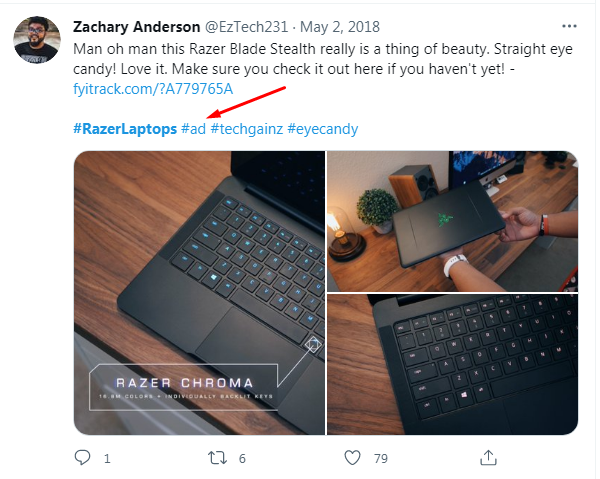This screenshot has height=479, width=600.
Task: Click the reply speech bubble icon
Action: (82, 457)
